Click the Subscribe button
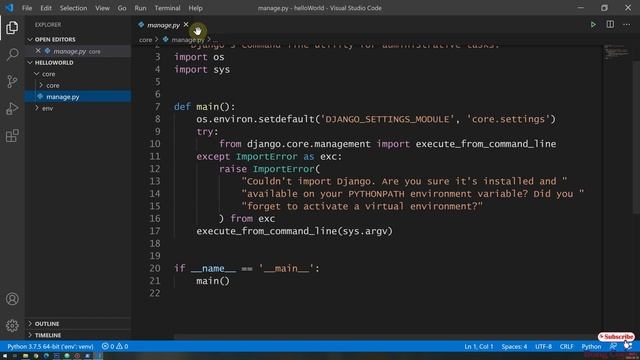This screenshot has height=360, width=640. 616,337
